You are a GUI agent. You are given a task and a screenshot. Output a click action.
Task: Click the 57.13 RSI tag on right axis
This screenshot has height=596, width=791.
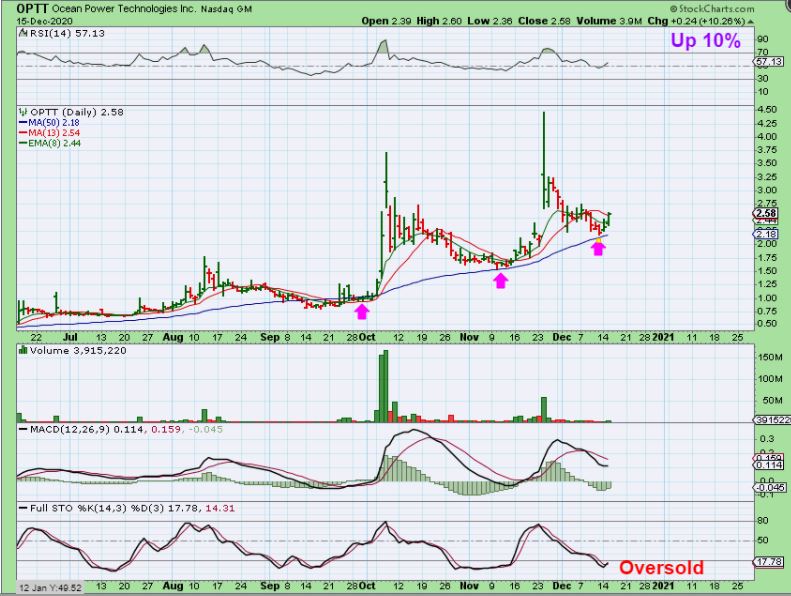(769, 62)
